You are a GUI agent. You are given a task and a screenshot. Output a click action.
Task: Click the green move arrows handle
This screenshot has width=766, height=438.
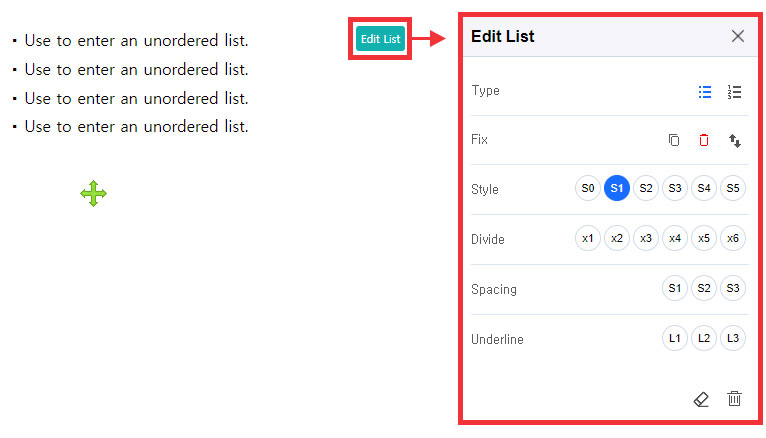pos(94,194)
